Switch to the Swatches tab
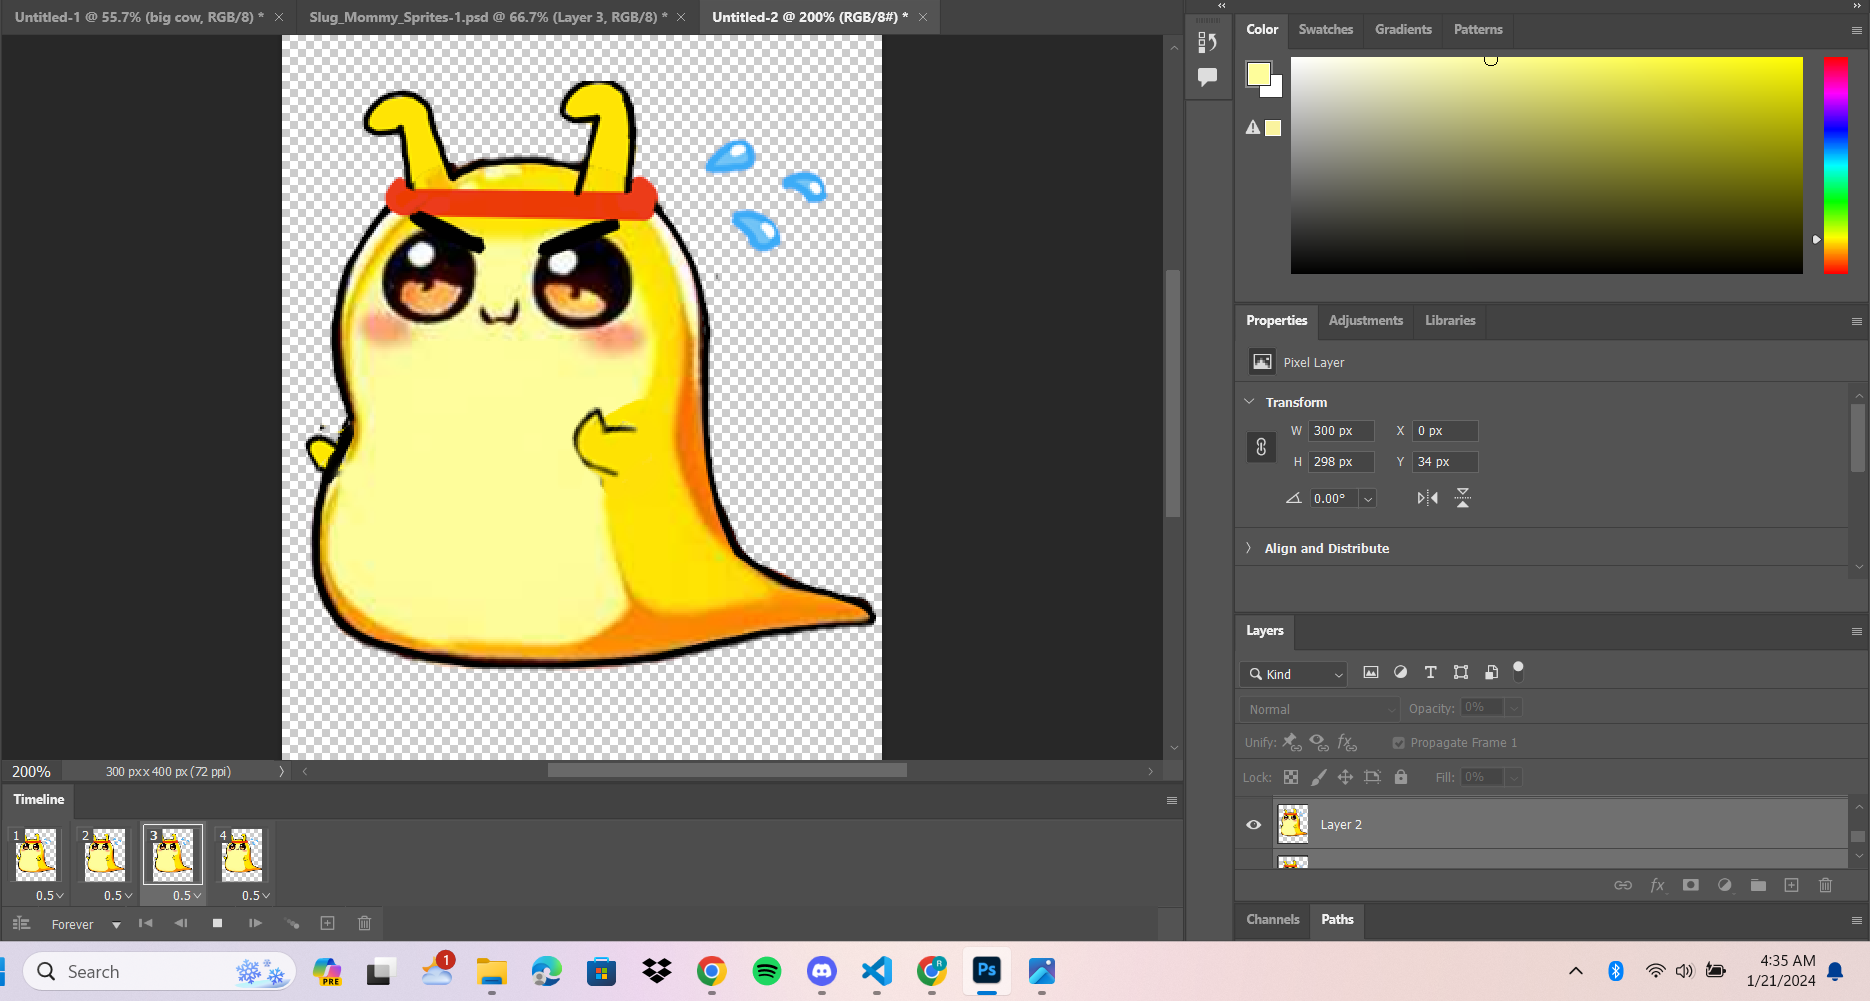The width and height of the screenshot is (1870, 1001). point(1325,30)
